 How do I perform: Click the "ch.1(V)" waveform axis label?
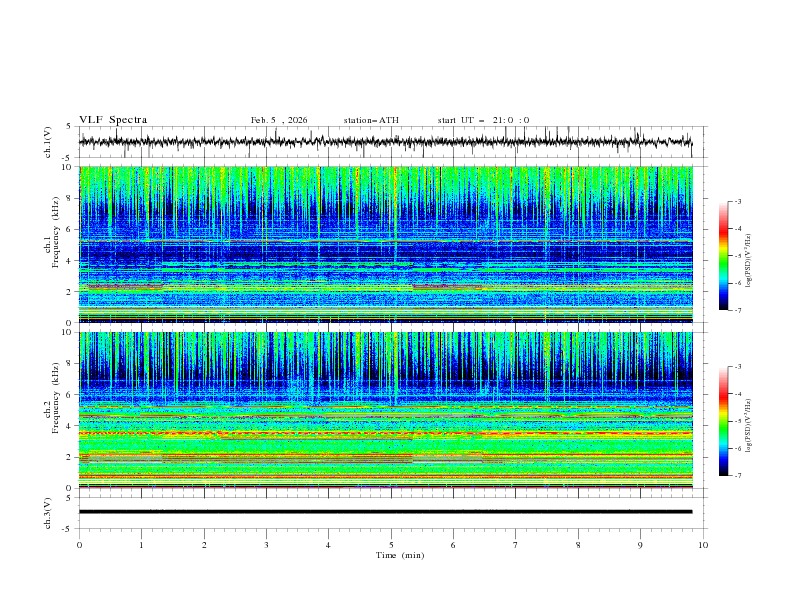point(48,142)
